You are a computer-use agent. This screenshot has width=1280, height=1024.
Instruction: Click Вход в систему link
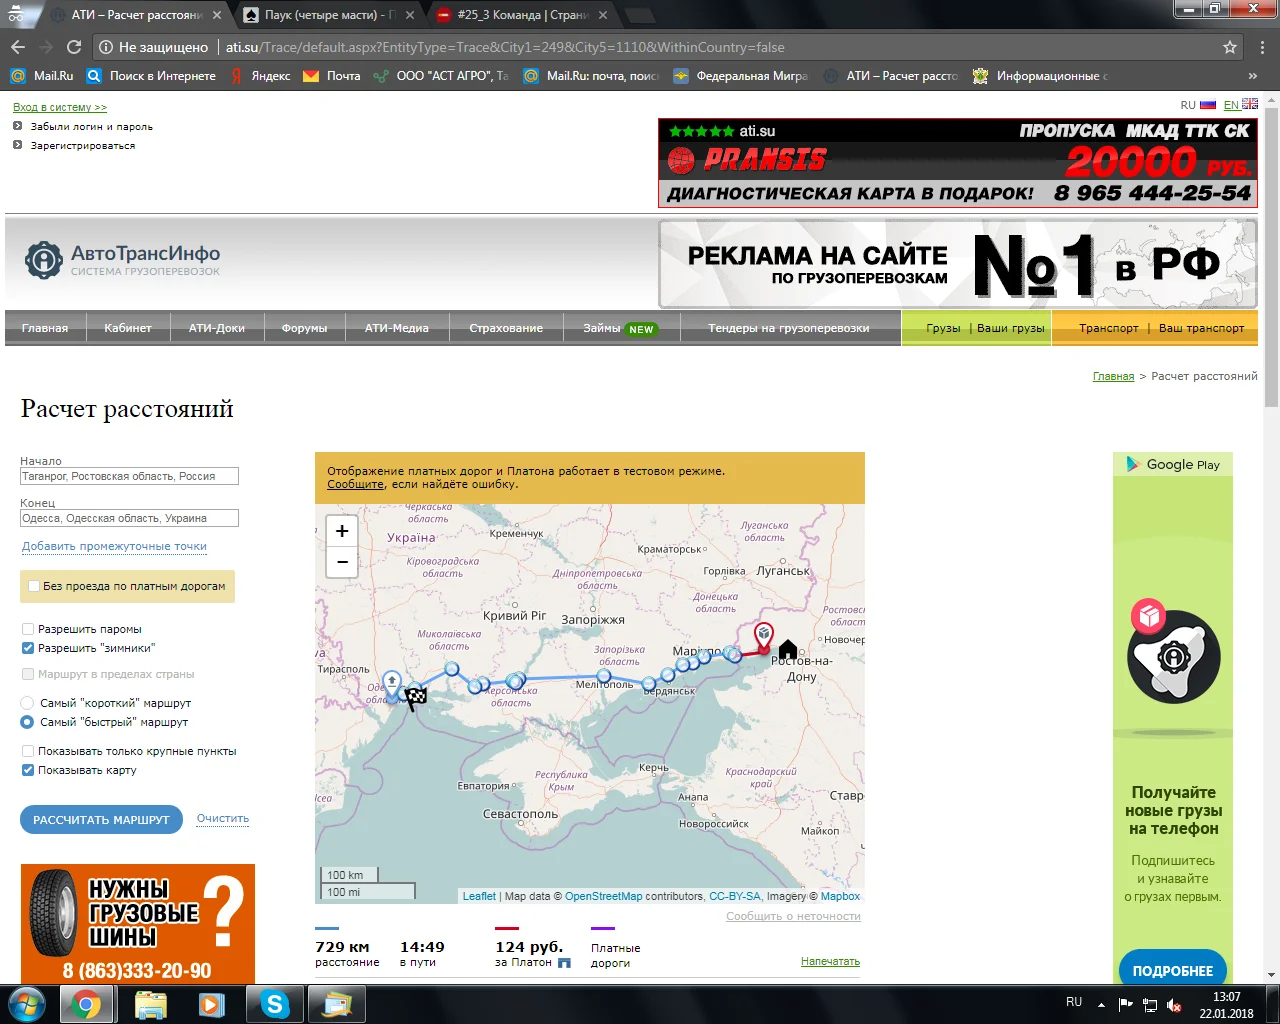pos(60,107)
